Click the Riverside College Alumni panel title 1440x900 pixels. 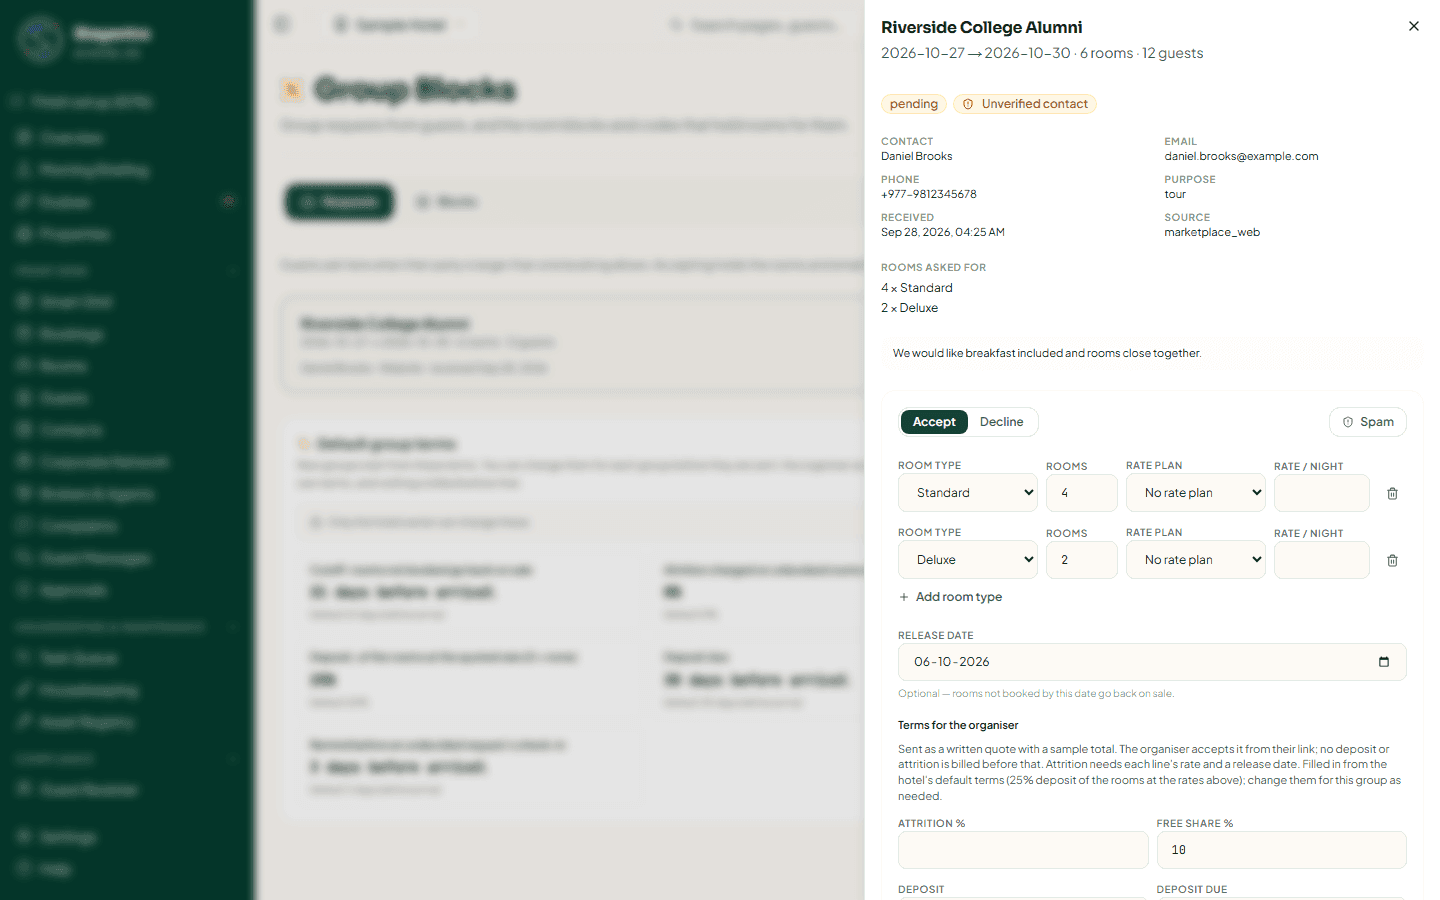coord(982,27)
